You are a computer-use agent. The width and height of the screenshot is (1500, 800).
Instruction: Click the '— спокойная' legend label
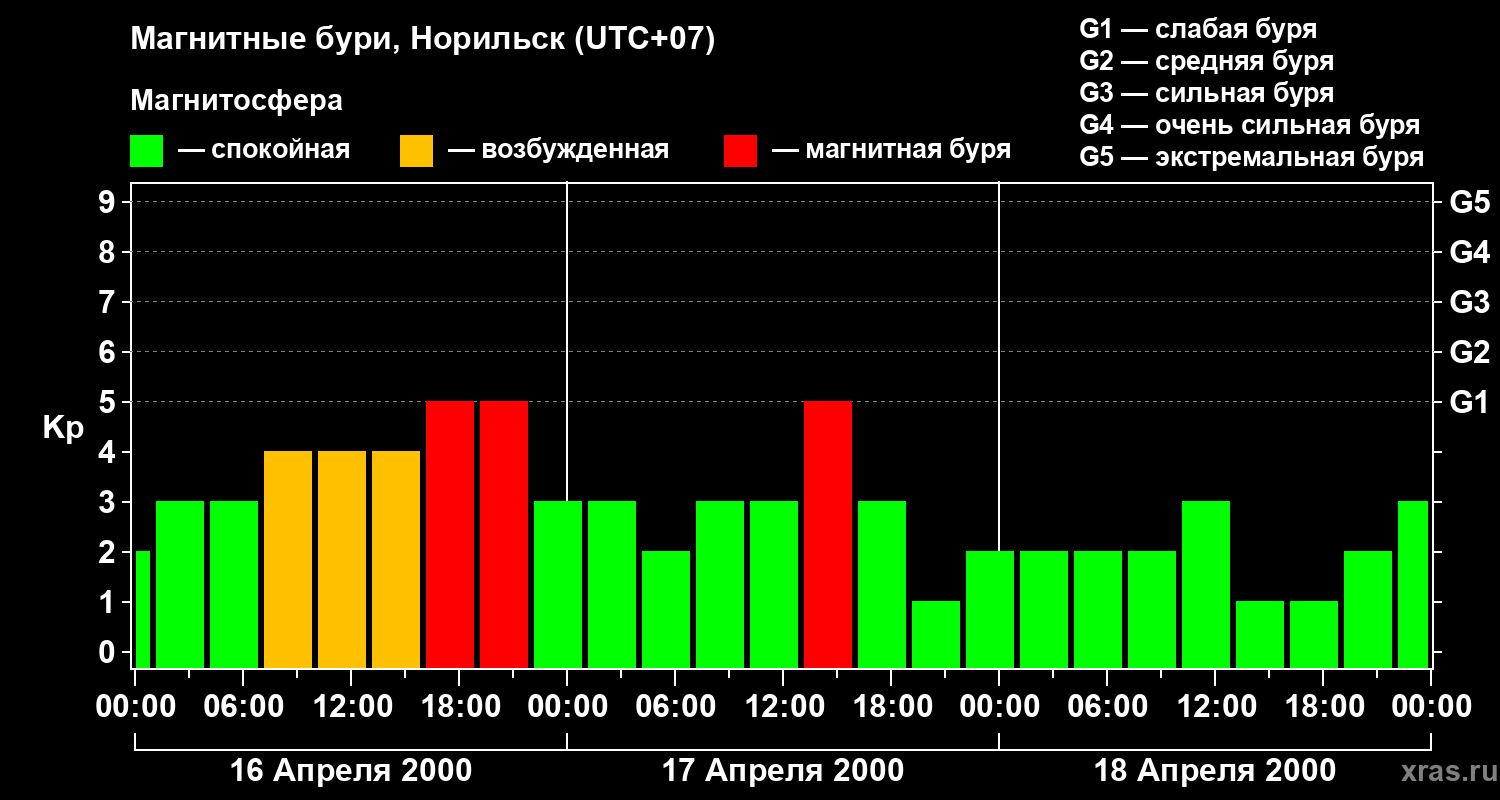coord(264,151)
